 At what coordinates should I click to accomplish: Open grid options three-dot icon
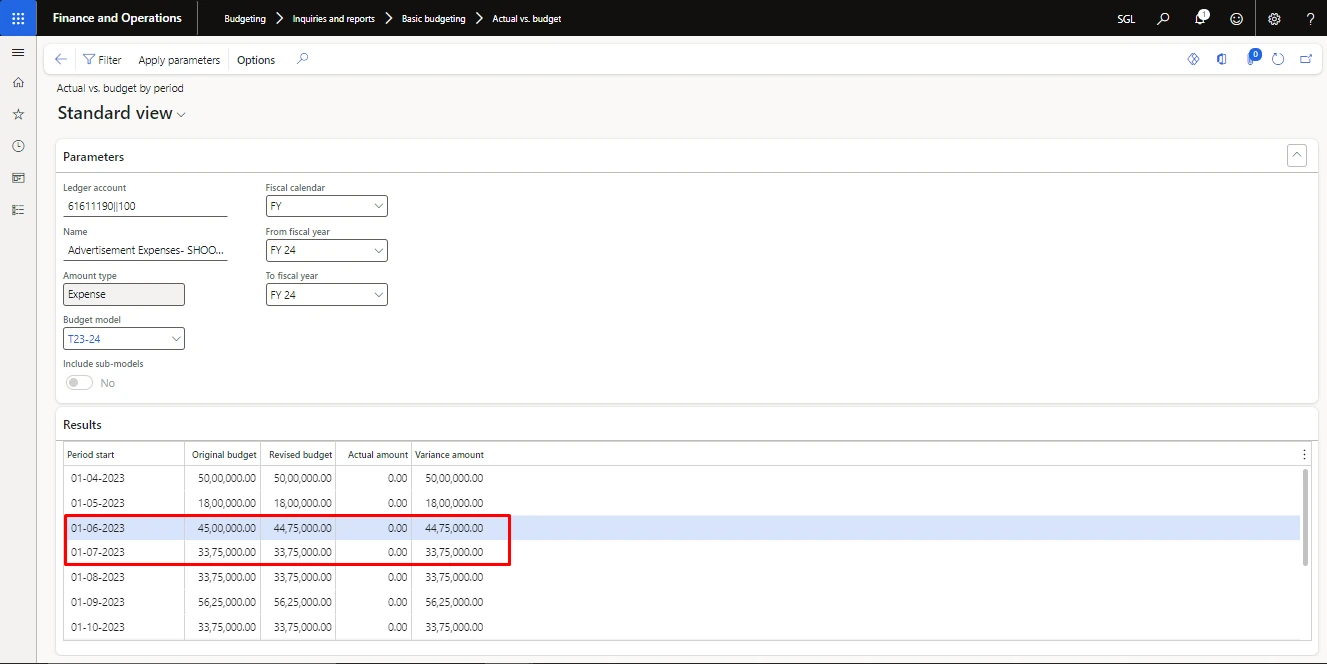point(1304,454)
